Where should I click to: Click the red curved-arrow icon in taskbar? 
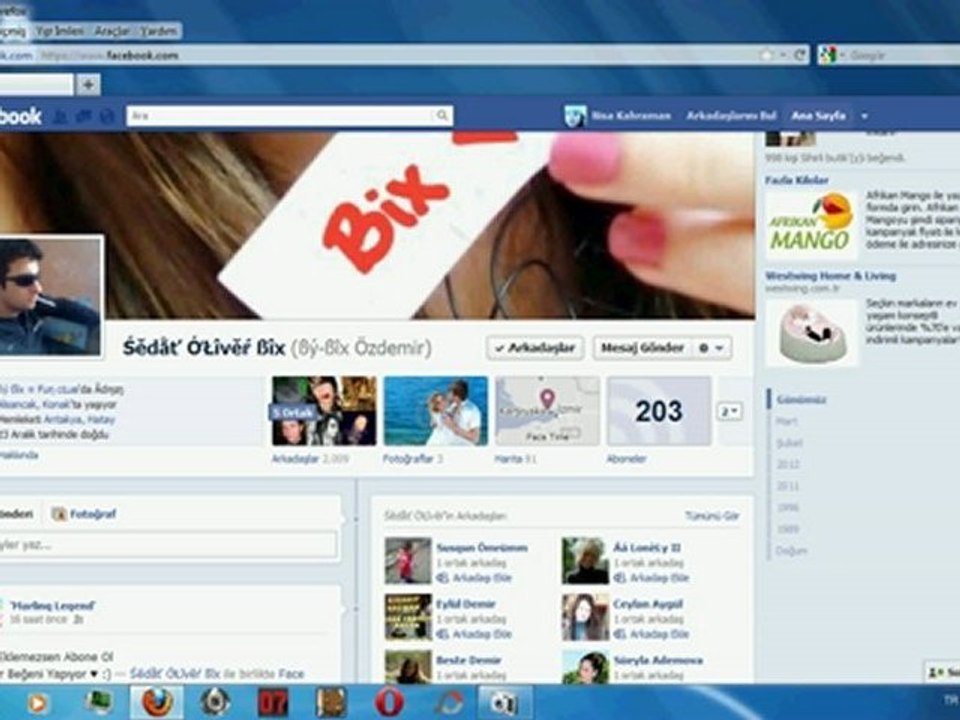pyautogui.click(x=449, y=703)
